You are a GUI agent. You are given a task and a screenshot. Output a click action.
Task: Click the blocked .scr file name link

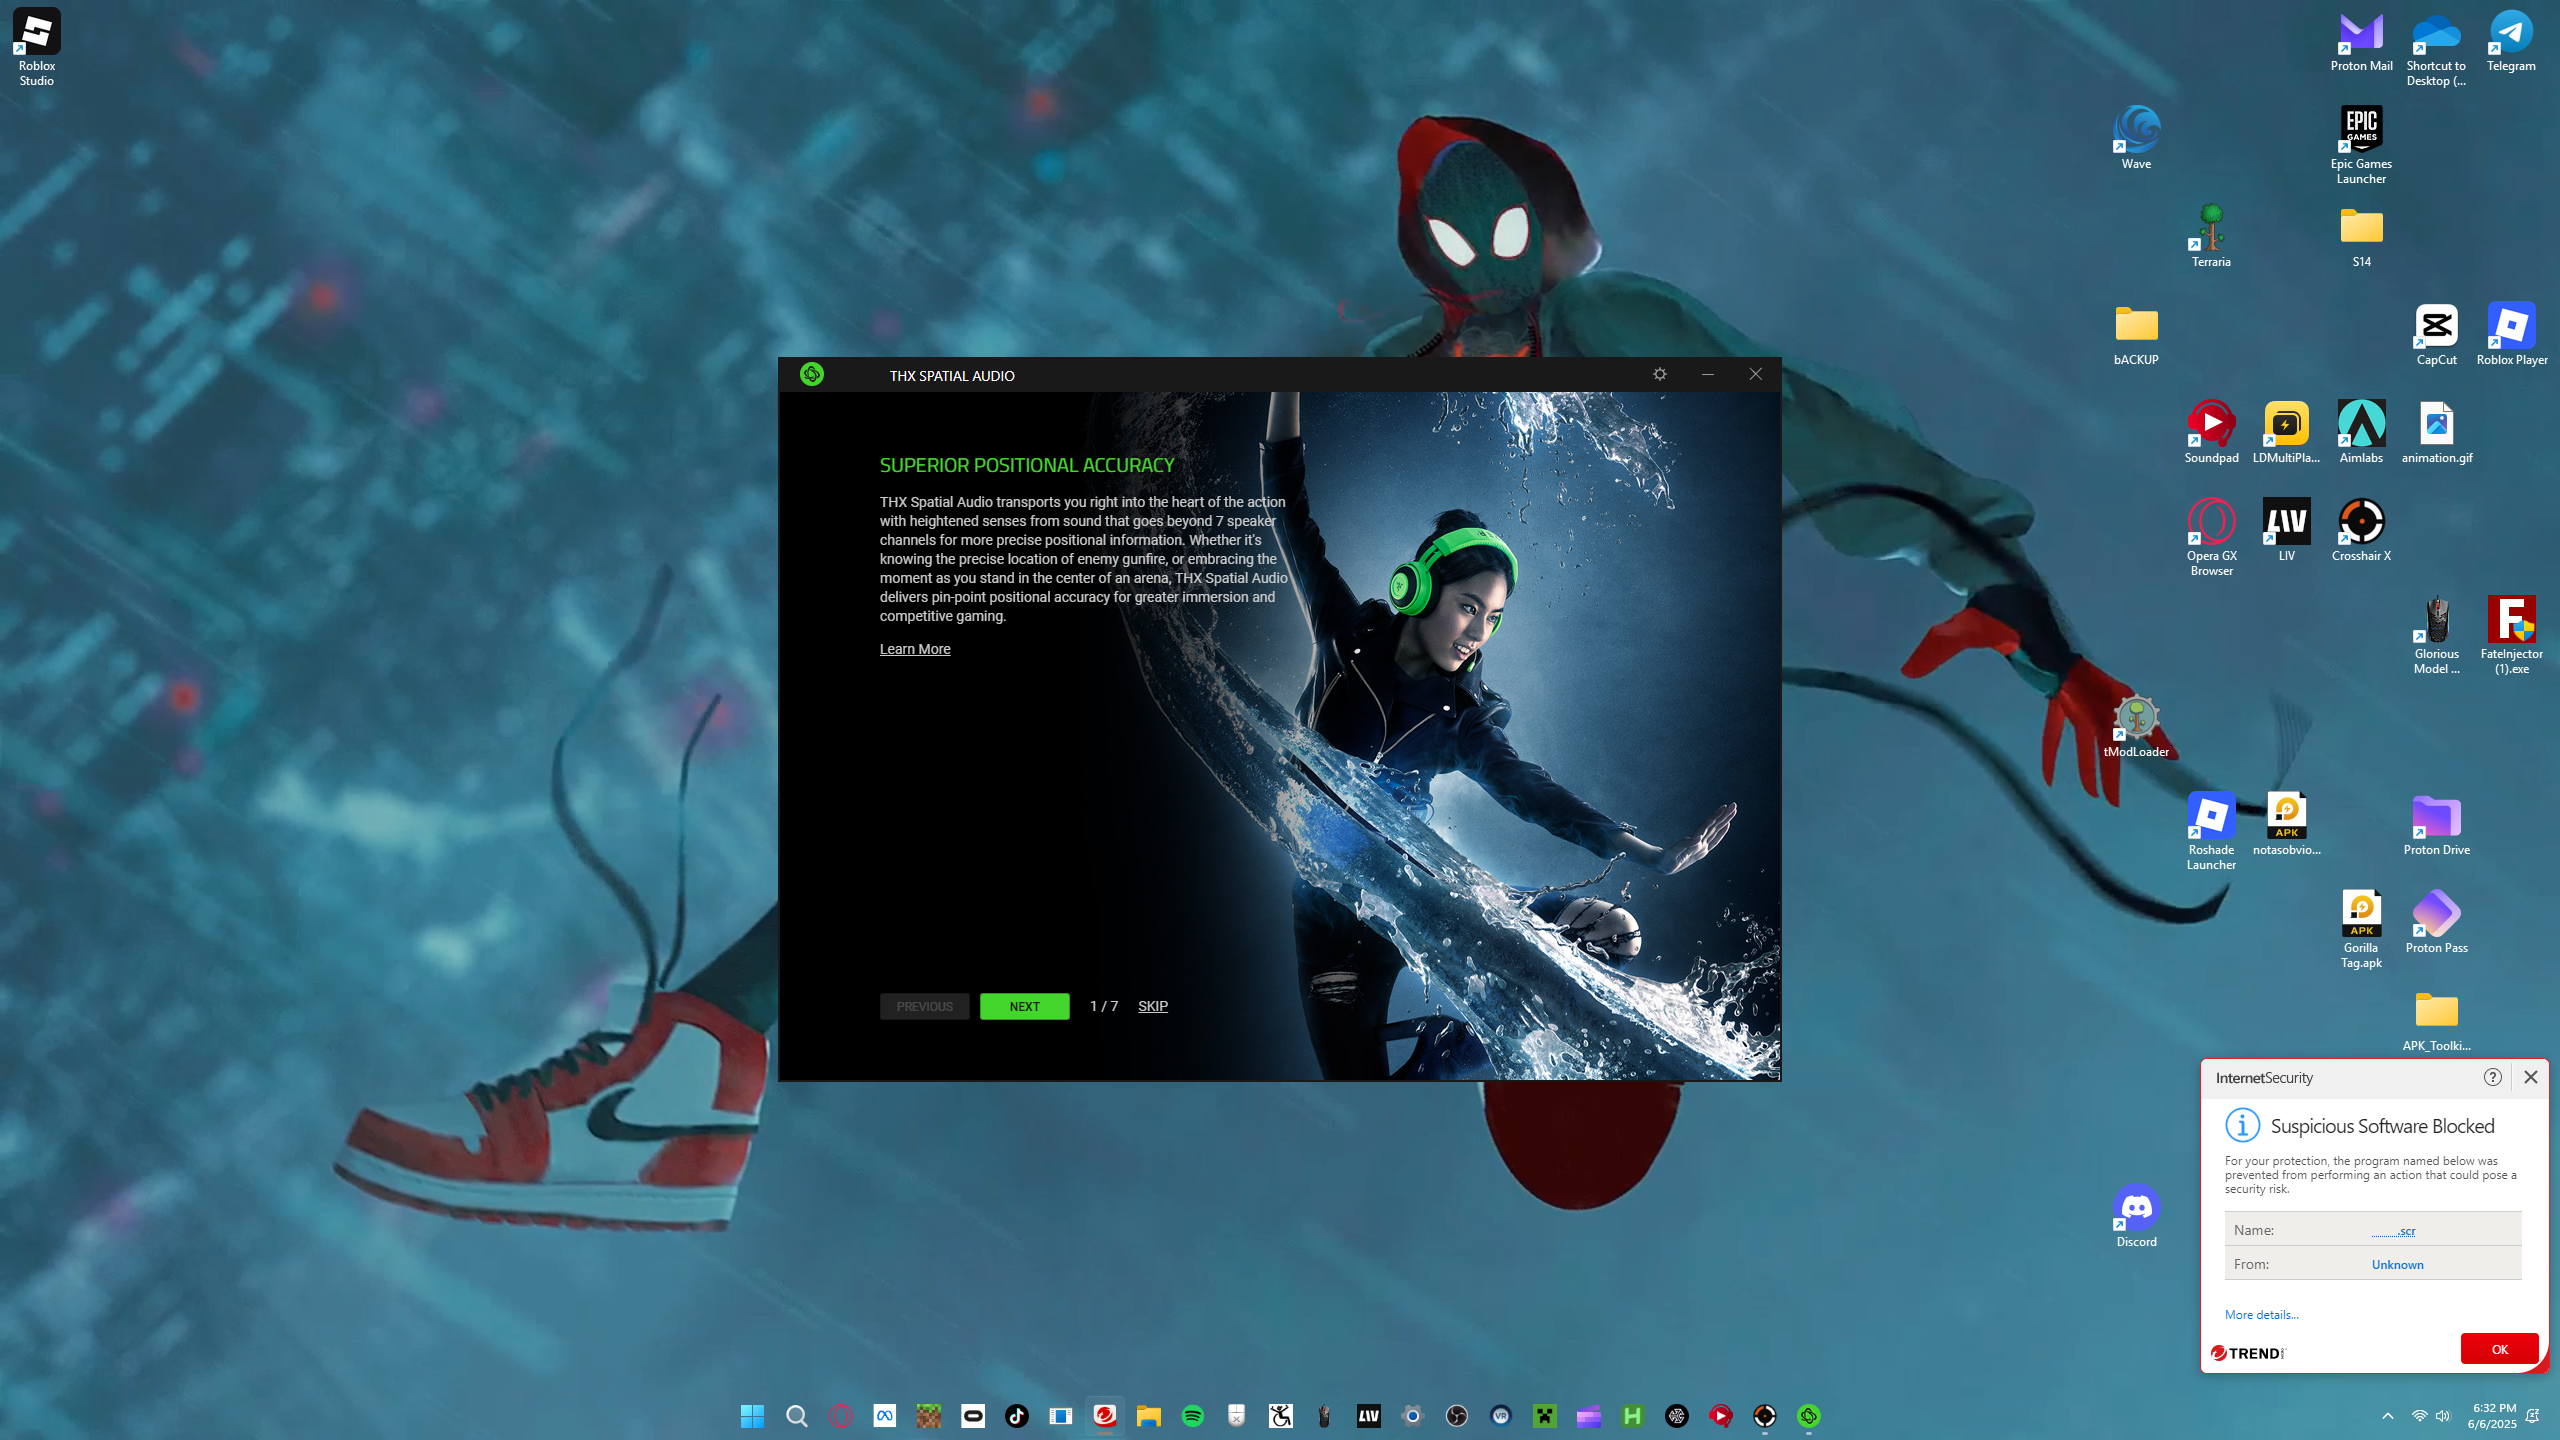click(x=2393, y=1231)
